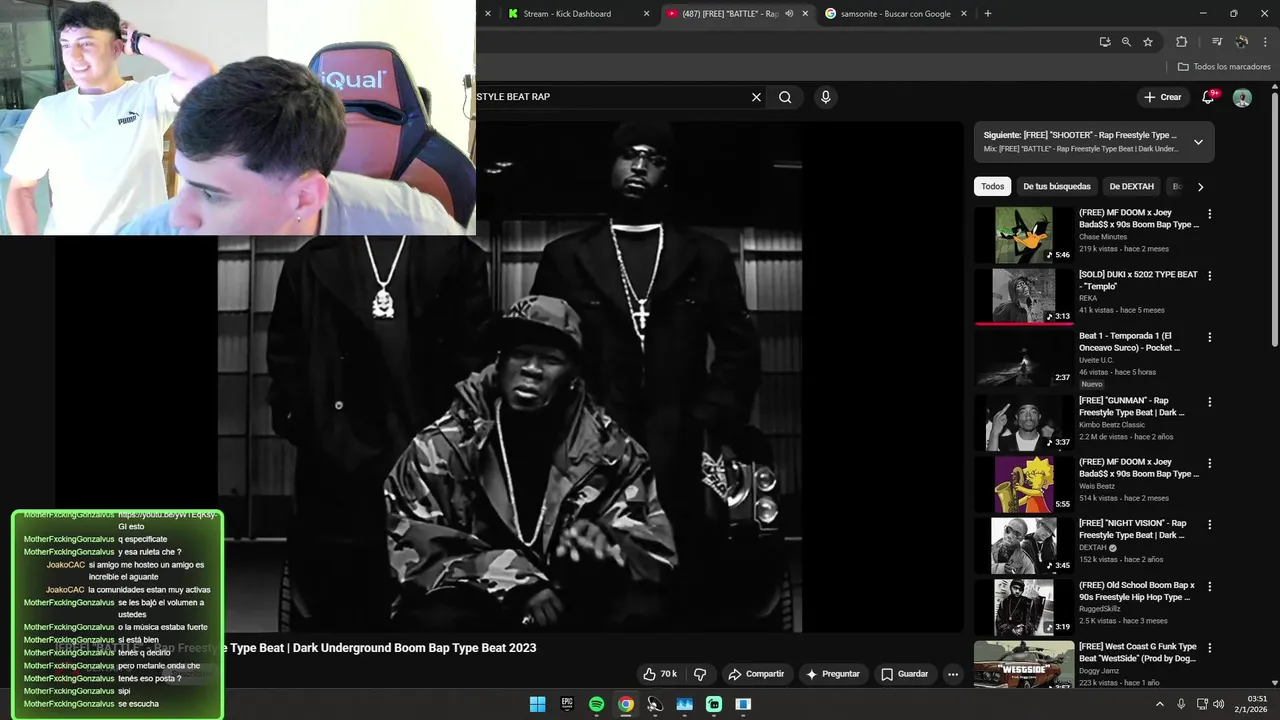The width and height of the screenshot is (1280, 720).
Task: Click Google Chrome taskbar icon
Action: pyautogui.click(x=625, y=704)
